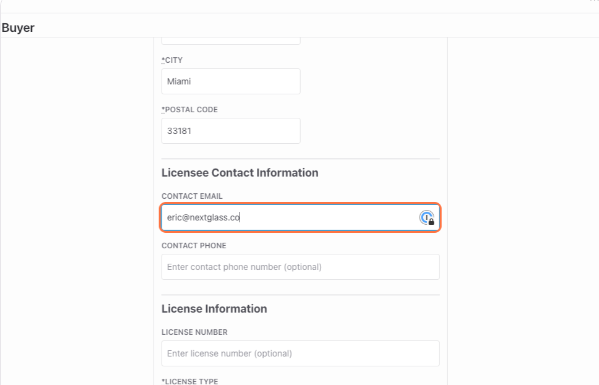Click the Licensee Contact Information heading
This screenshot has height=385, width=599.
tap(240, 173)
